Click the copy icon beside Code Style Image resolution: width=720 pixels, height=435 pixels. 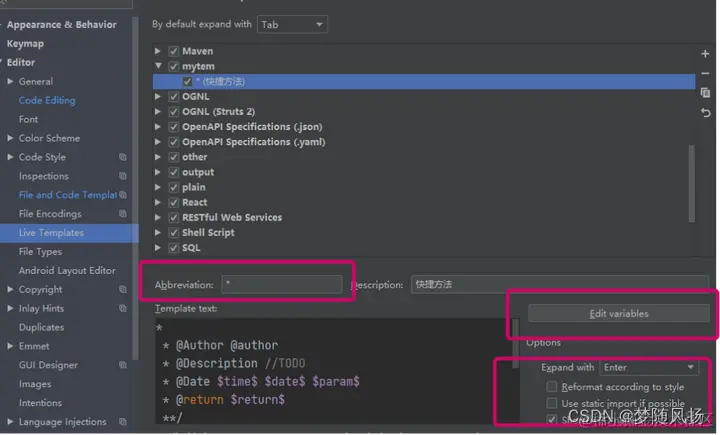(x=123, y=157)
